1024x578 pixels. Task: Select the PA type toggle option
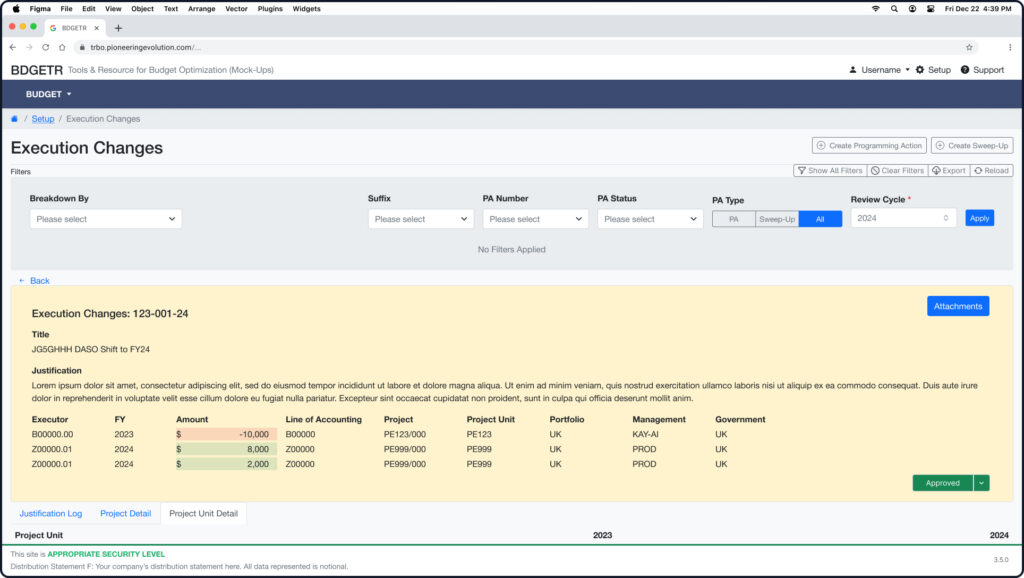[733, 219]
